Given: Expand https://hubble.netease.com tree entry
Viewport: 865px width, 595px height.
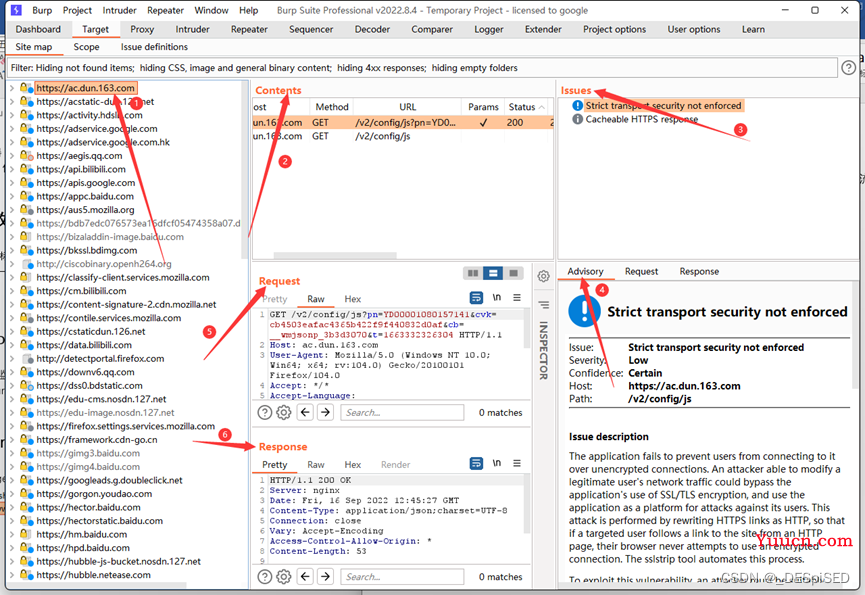Looking at the screenshot, I should pyautogui.click(x=12, y=575).
